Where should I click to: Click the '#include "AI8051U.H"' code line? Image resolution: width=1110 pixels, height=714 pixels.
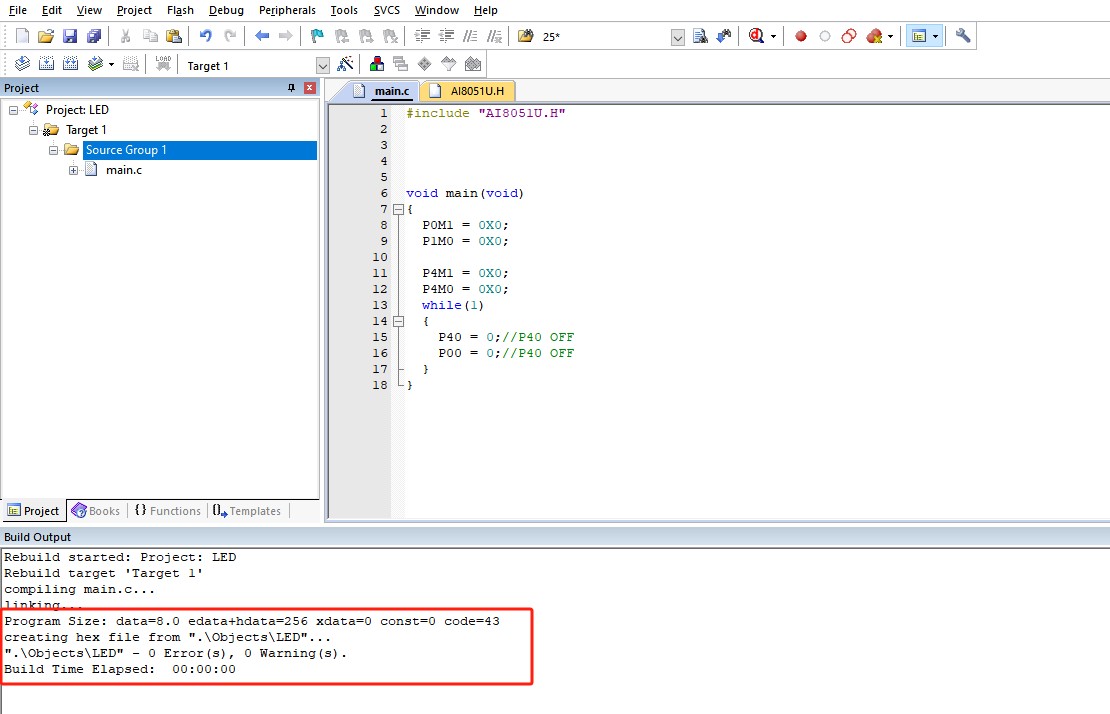point(486,113)
